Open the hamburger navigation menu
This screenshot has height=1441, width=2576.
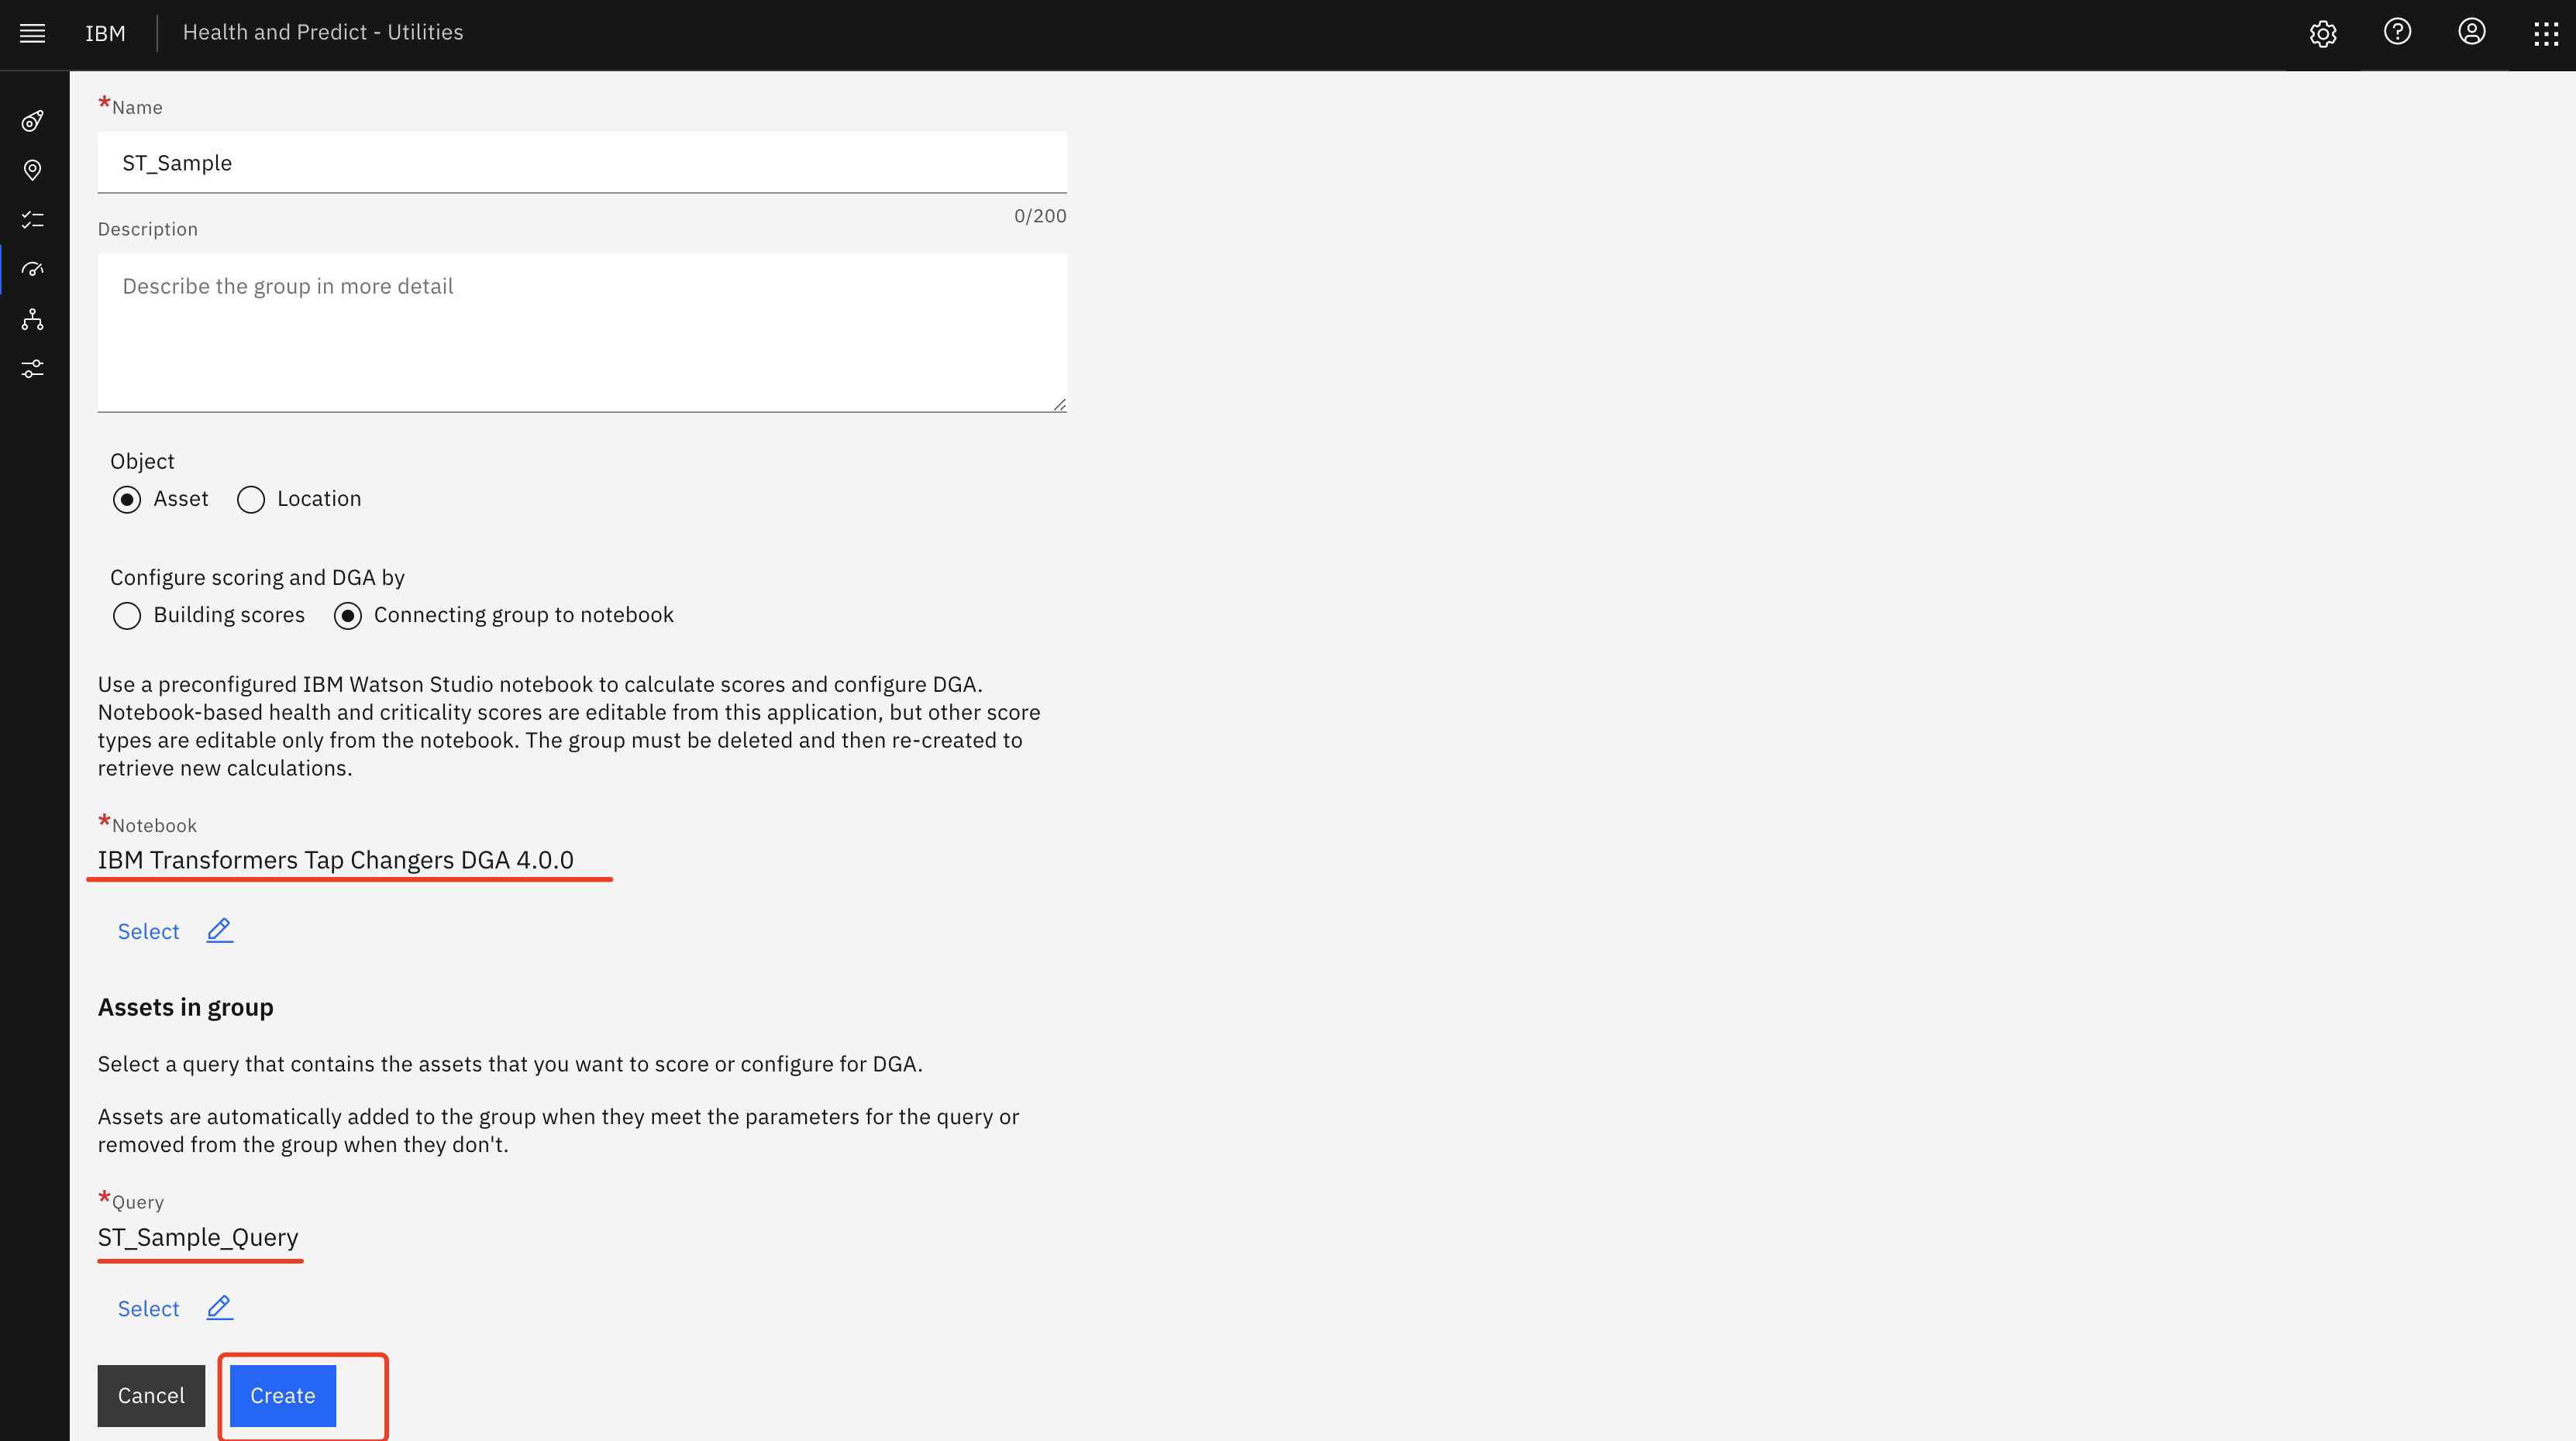pyautogui.click(x=33, y=33)
